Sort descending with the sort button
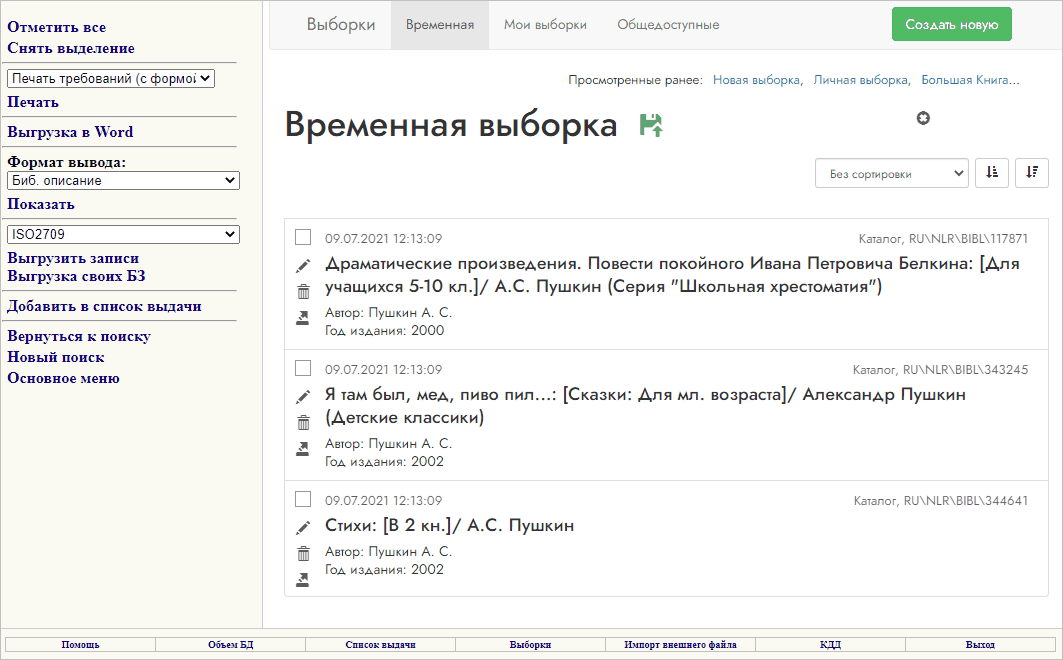The width and height of the screenshot is (1063, 660). (1031, 173)
